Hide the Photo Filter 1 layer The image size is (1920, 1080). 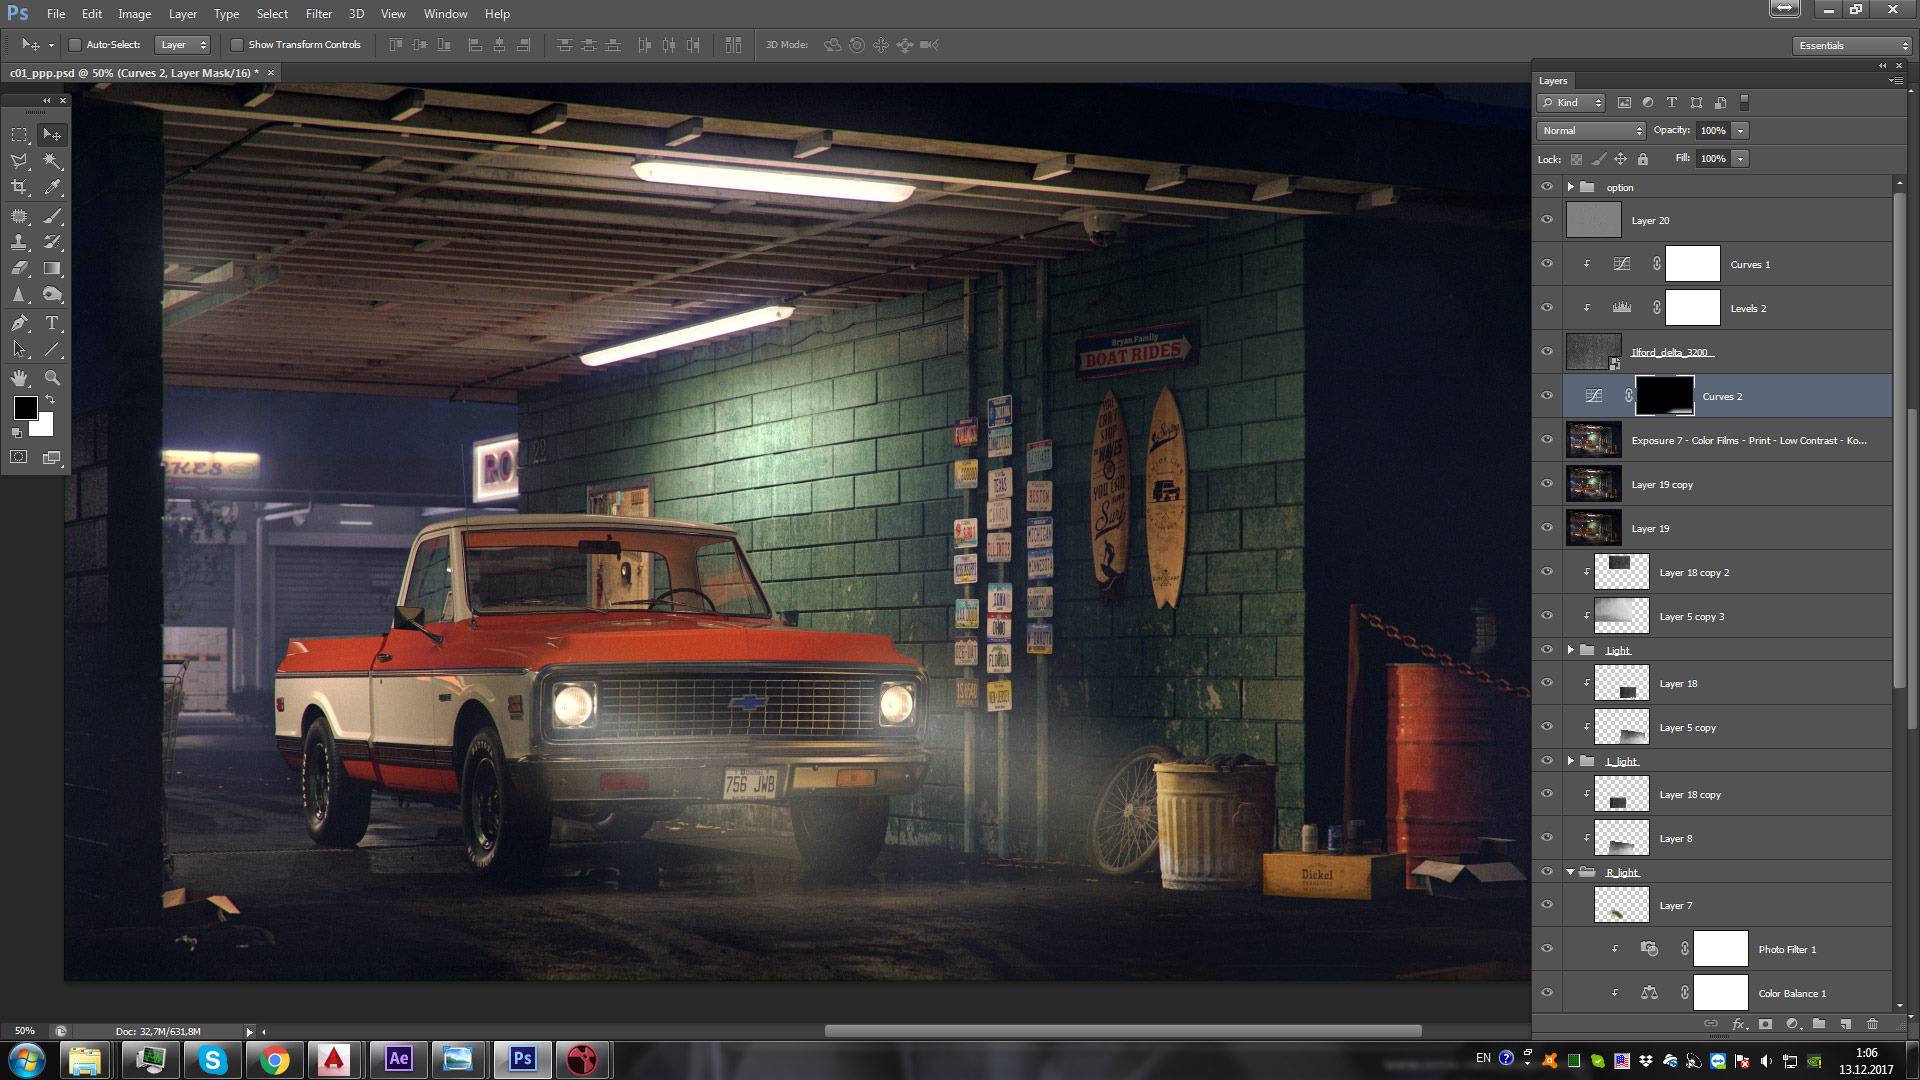1547,949
